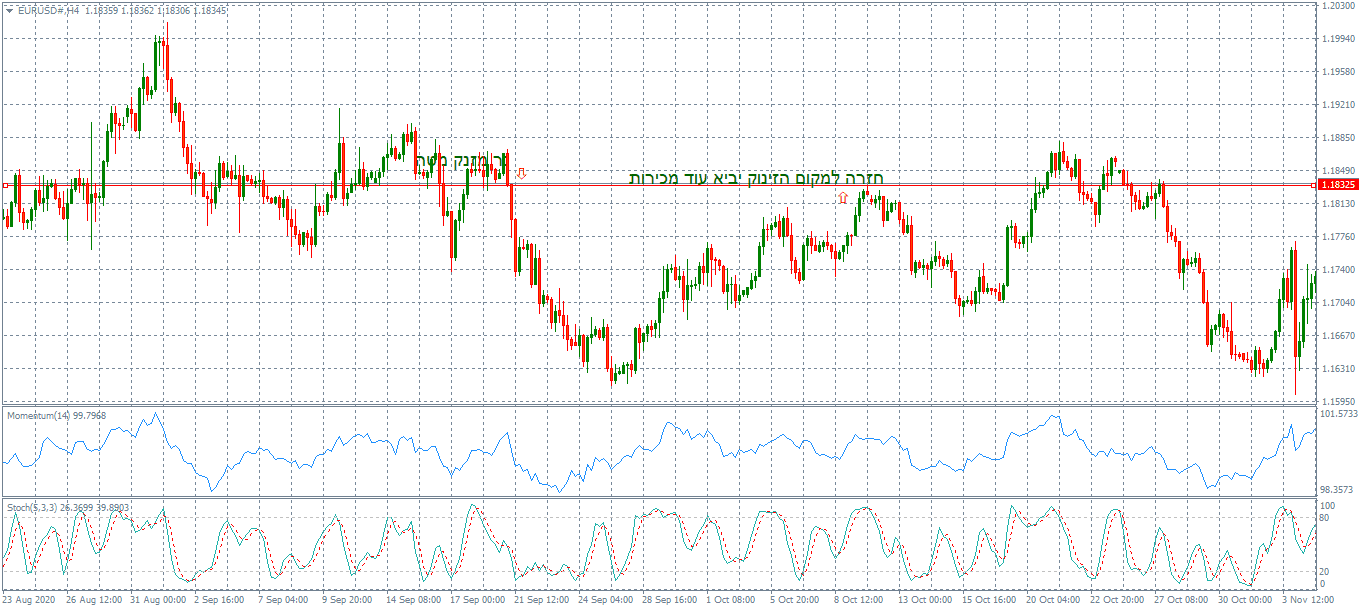Click Stochastic scale value 100

[x=1327, y=506]
